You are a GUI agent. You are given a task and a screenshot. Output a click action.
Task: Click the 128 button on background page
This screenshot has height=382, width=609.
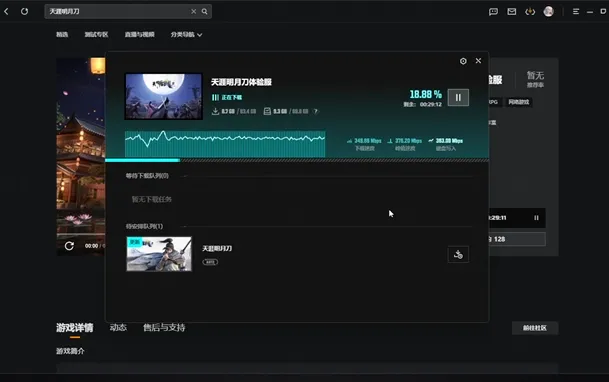tap(517, 239)
